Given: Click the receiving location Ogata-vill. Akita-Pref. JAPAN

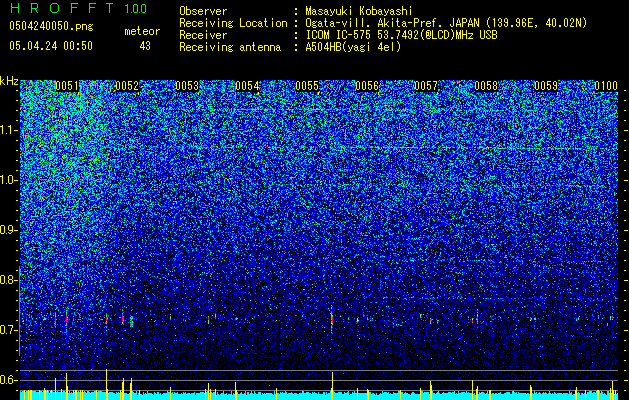Looking at the screenshot, I should tap(446, 23).
